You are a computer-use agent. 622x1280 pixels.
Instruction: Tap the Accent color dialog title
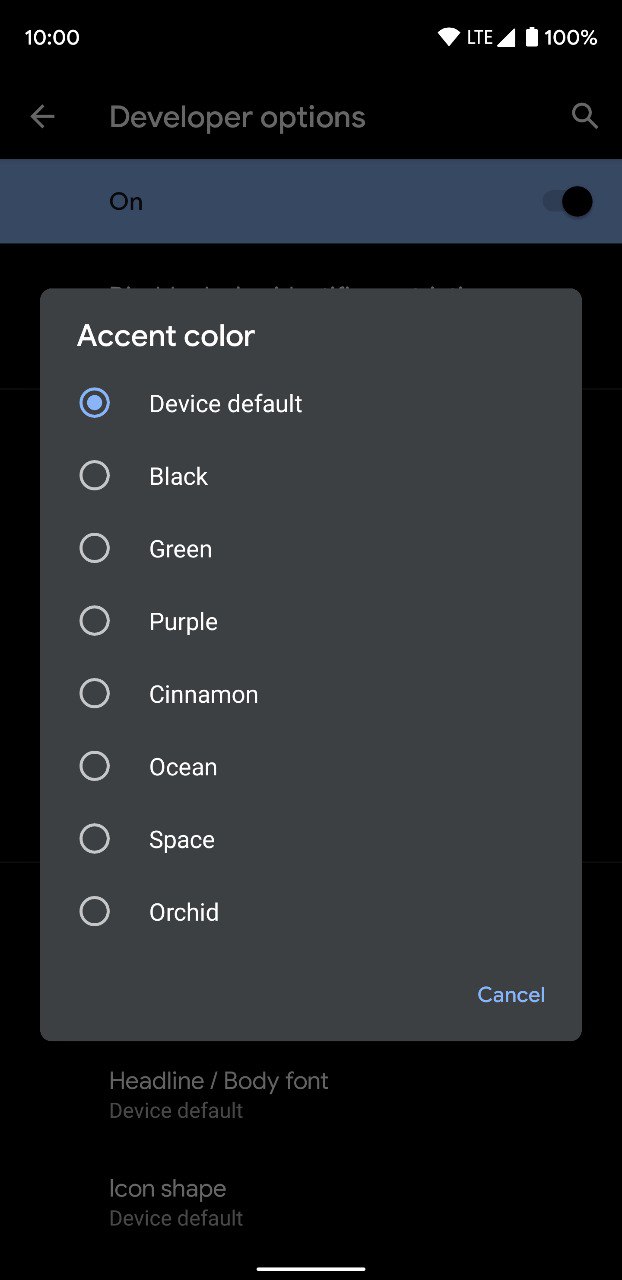pos(166,336)
